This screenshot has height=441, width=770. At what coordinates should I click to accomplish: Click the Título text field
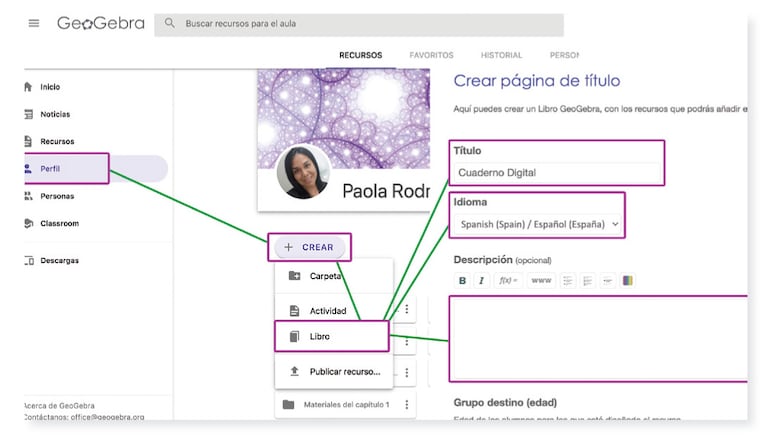(557, 173)
